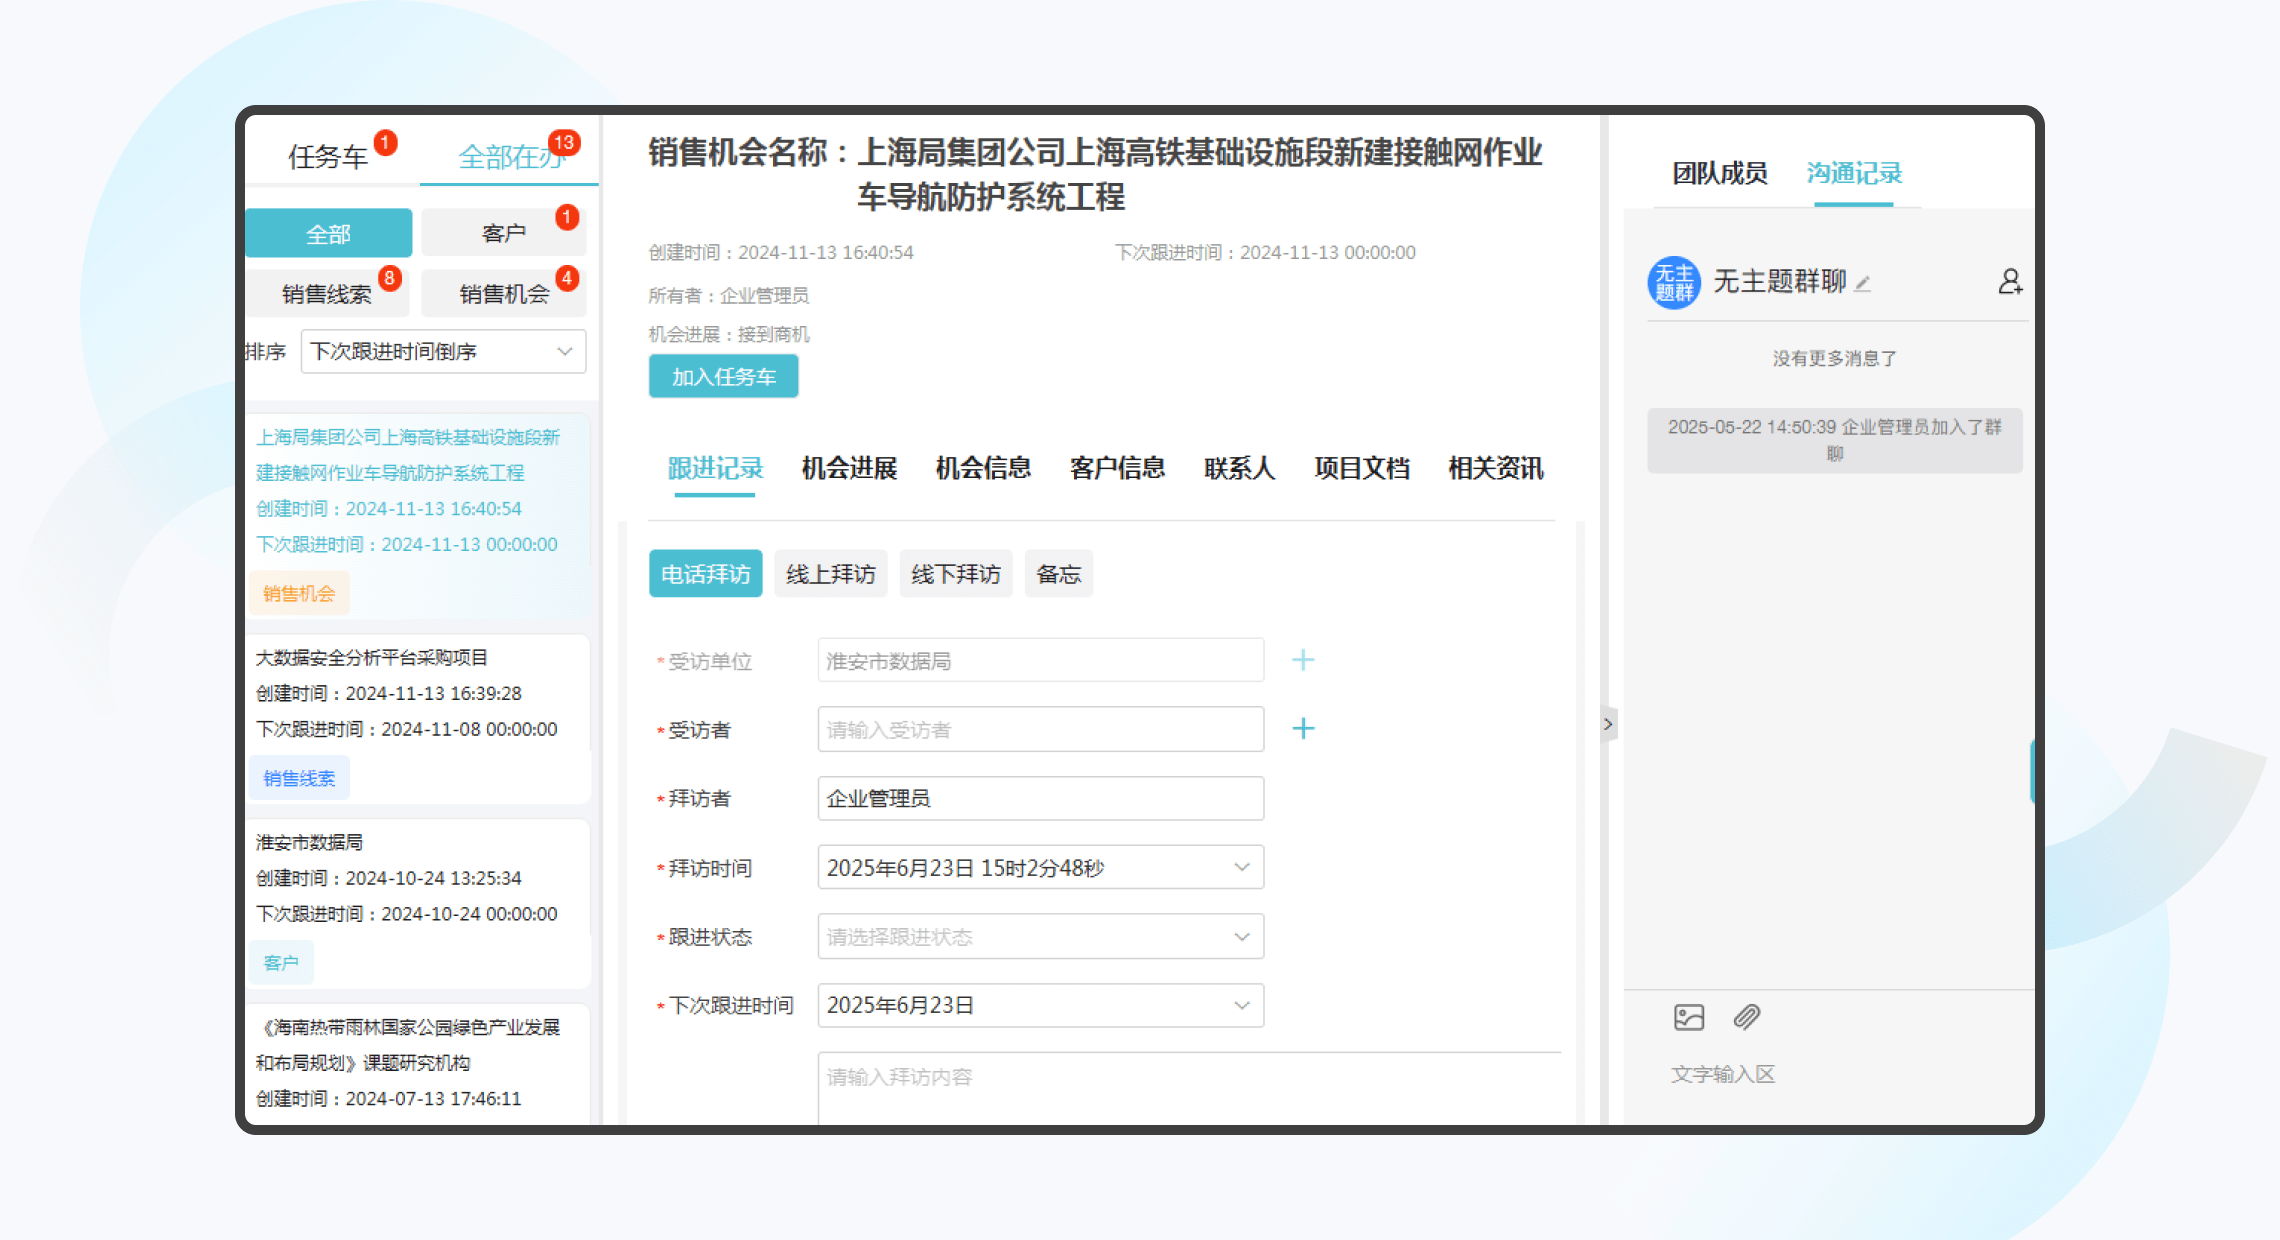Select the 销售线索 filter button

[327, 294]
